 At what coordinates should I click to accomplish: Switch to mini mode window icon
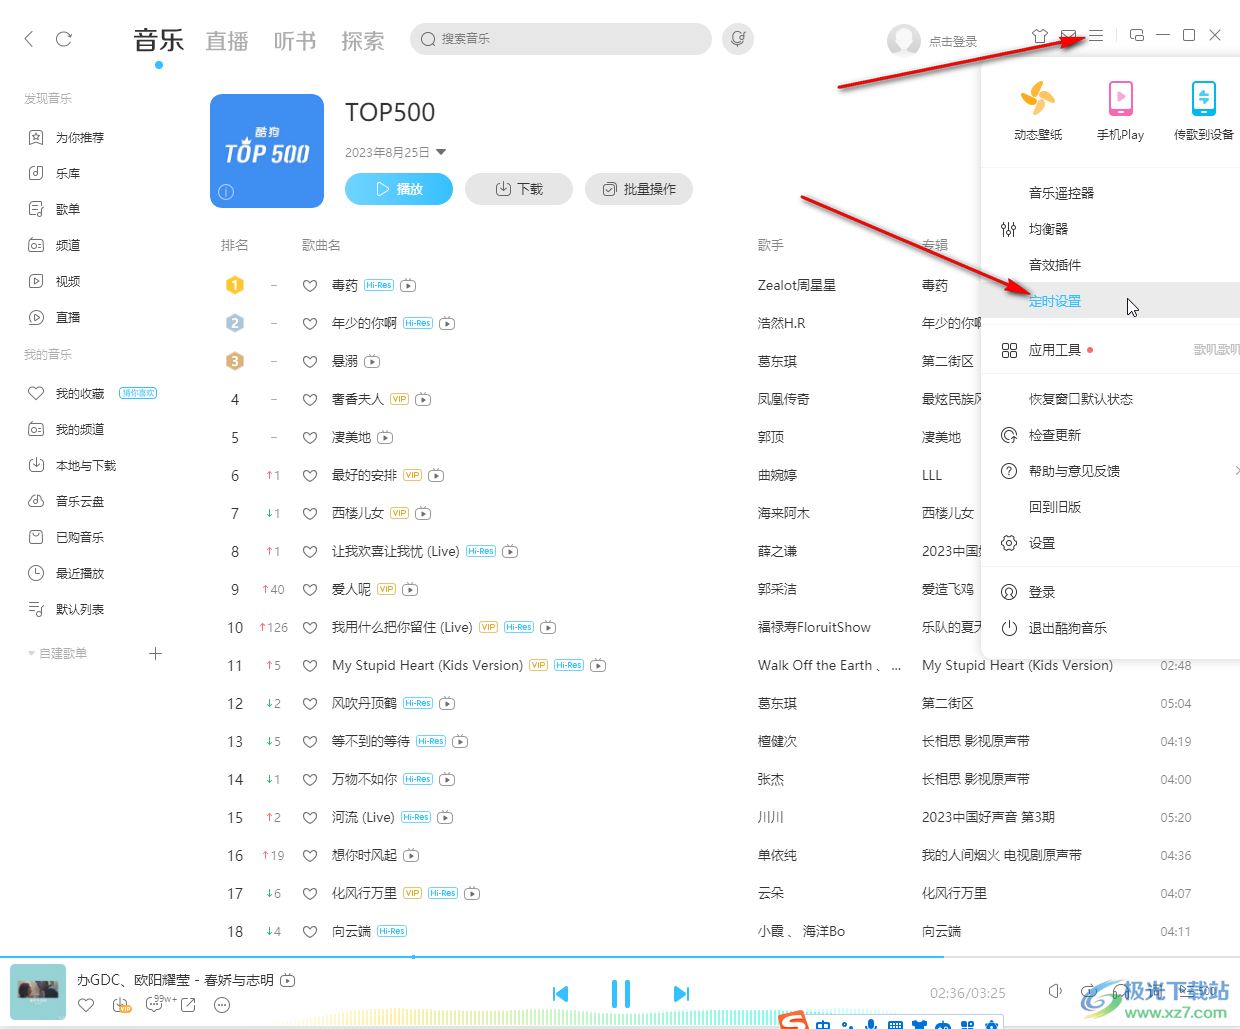pyautogui.click(x=1137, y=35)
